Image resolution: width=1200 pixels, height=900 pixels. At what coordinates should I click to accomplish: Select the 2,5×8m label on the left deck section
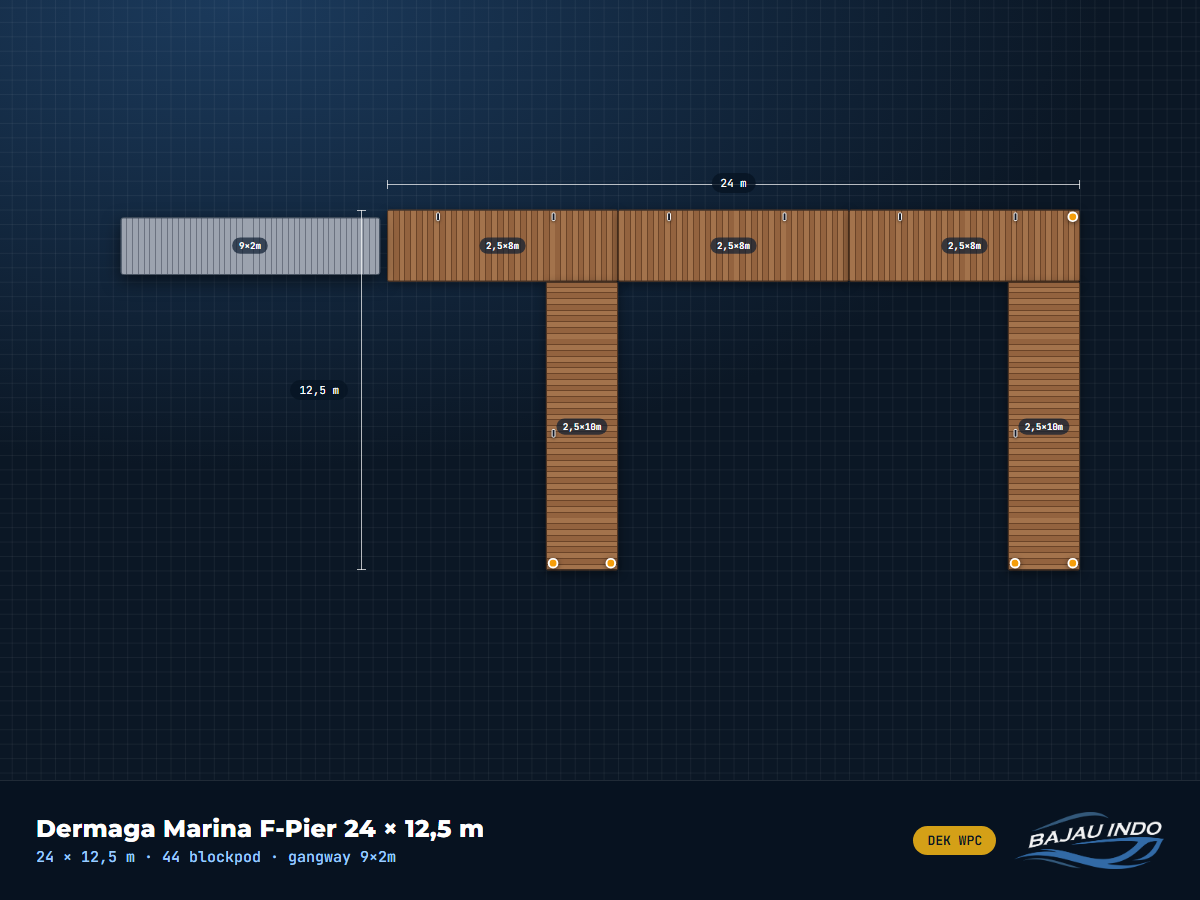[x=502, y=246]
